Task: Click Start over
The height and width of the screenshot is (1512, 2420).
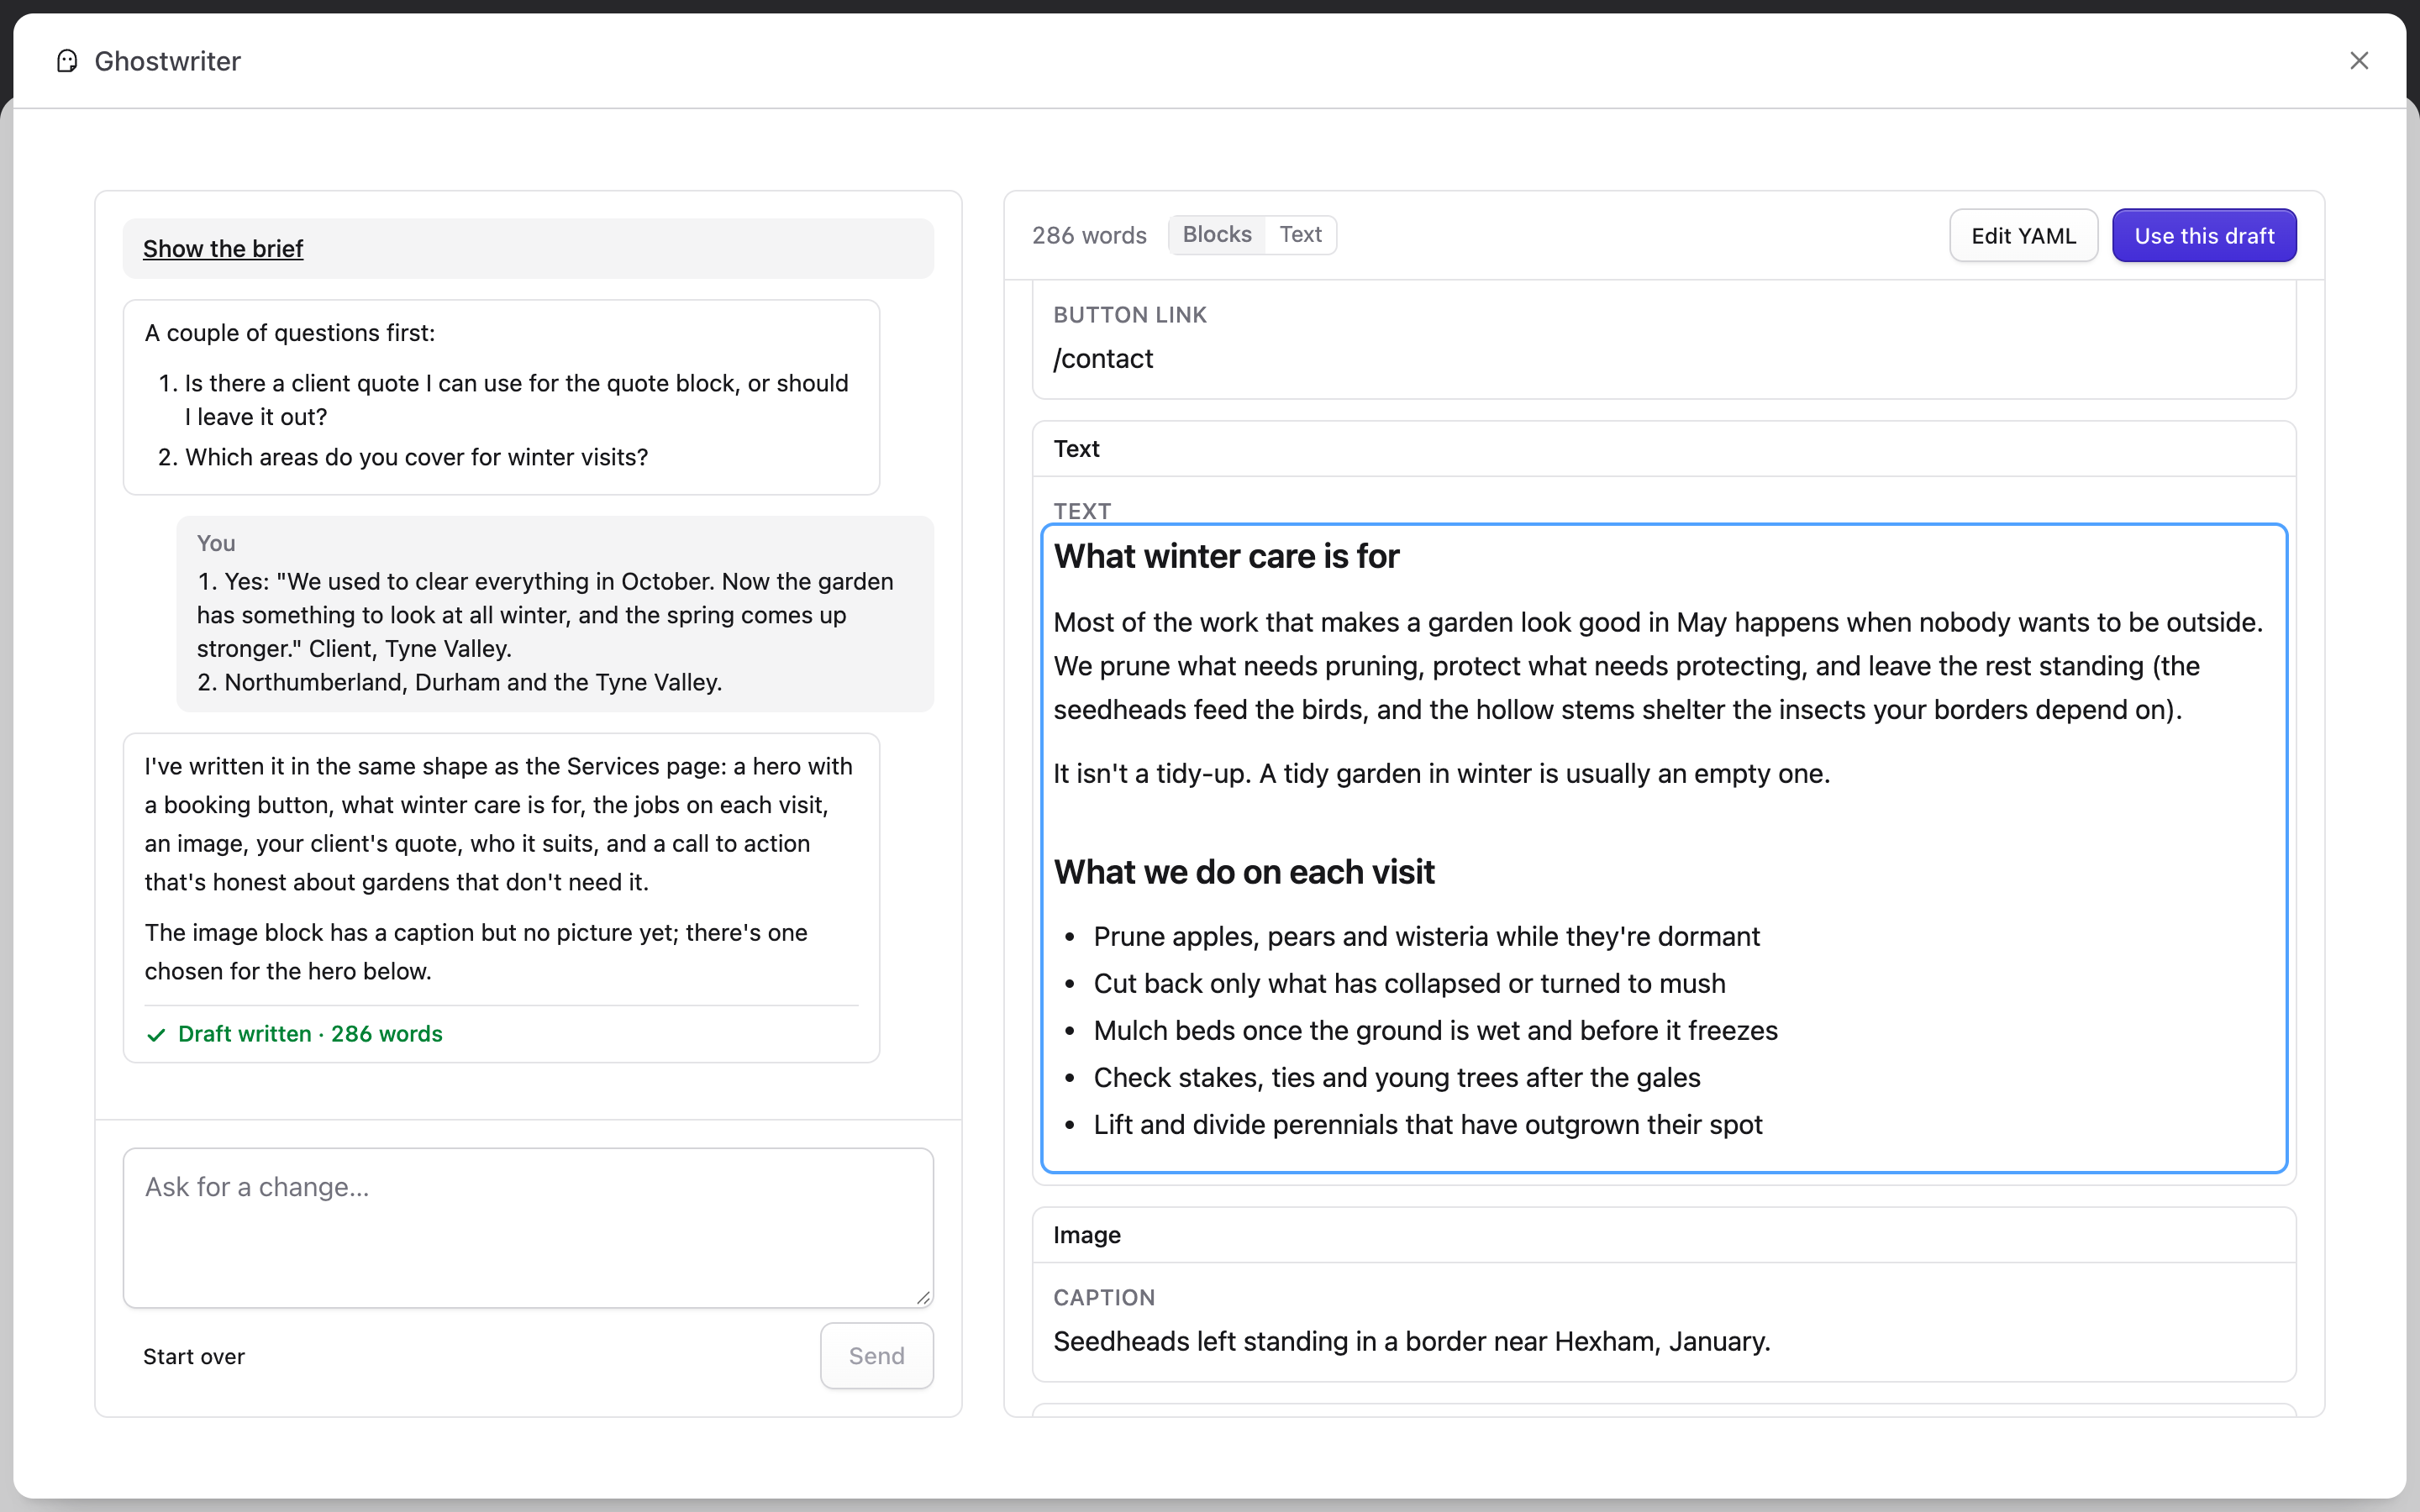Action: pos(194,1356)
